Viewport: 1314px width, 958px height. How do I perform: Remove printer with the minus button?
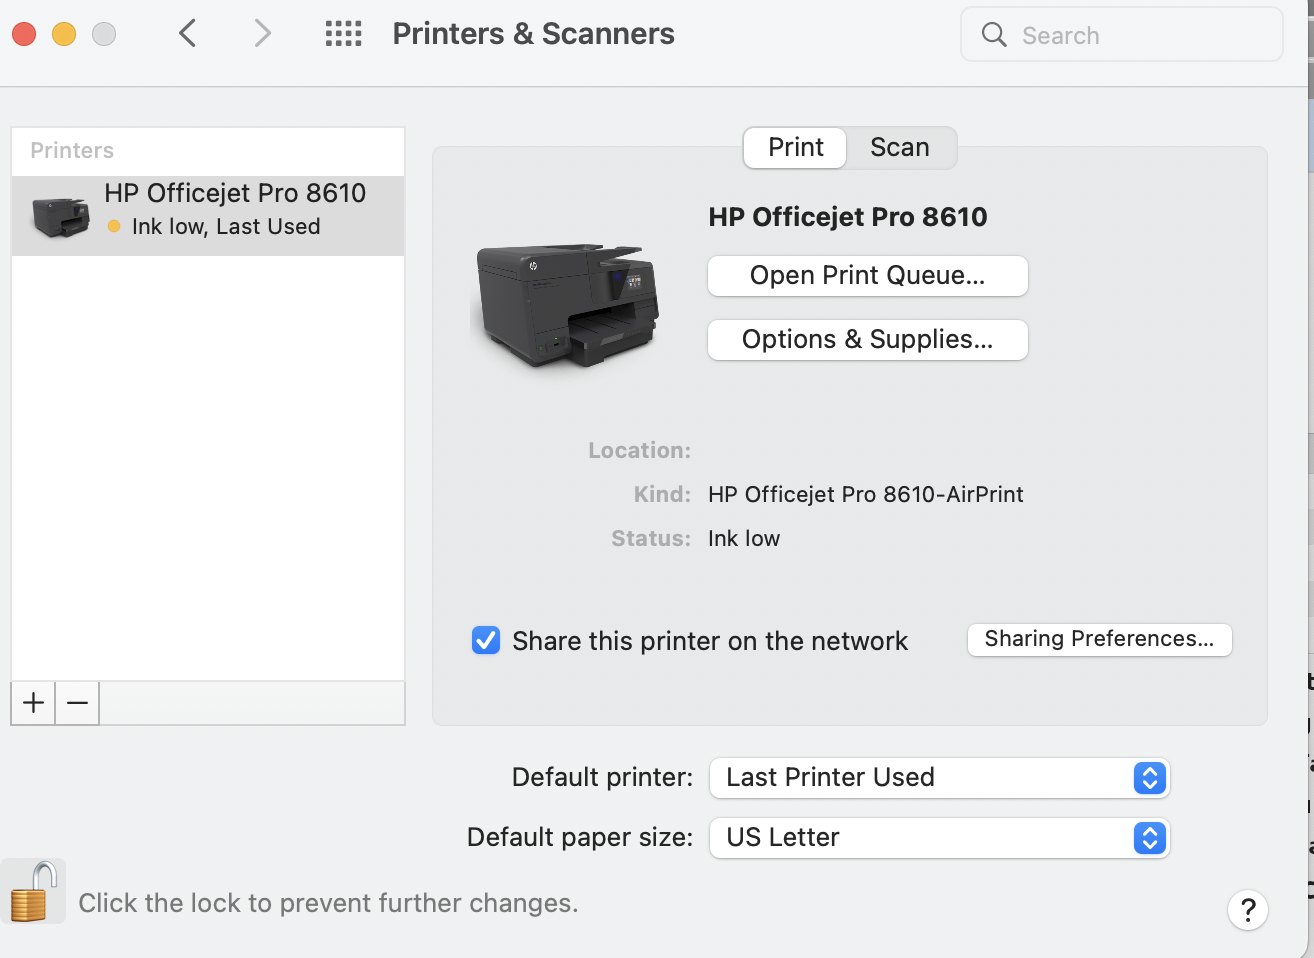pos(77,703)
